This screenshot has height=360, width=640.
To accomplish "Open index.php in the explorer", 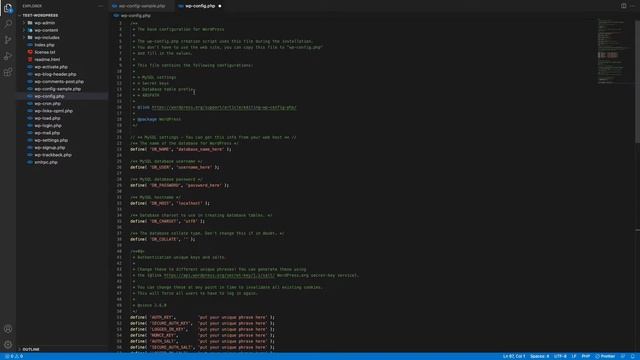I will point(44,45).
